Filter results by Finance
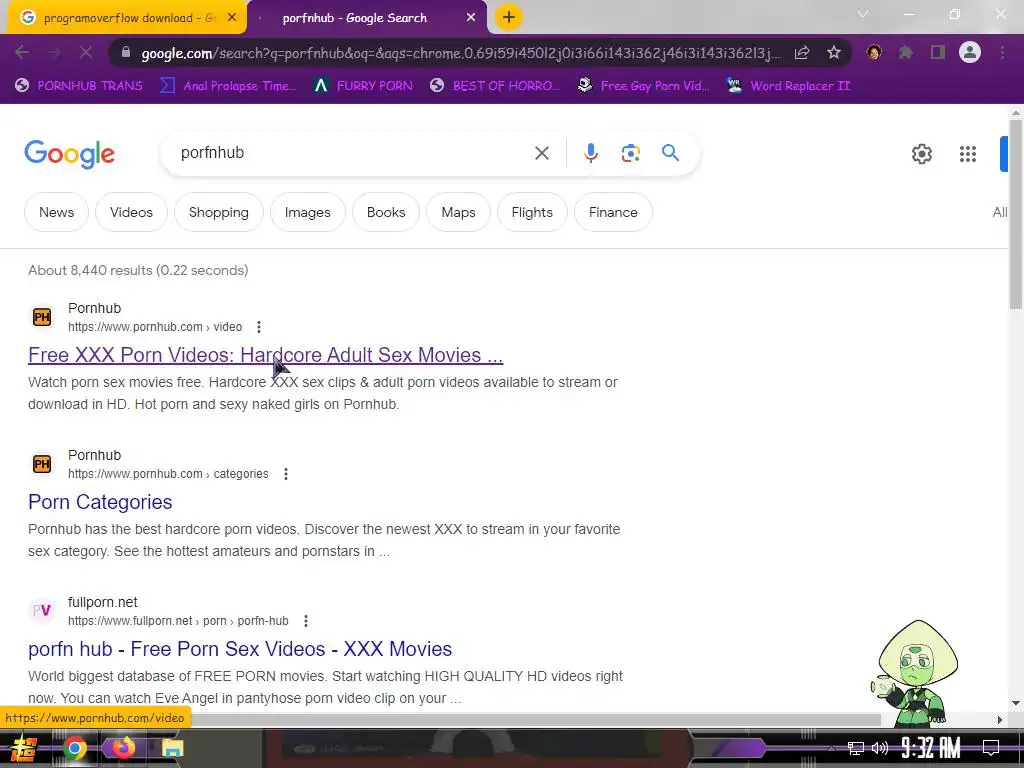The width and height of the screenshot is (1024, 768). tap(613, 212)
